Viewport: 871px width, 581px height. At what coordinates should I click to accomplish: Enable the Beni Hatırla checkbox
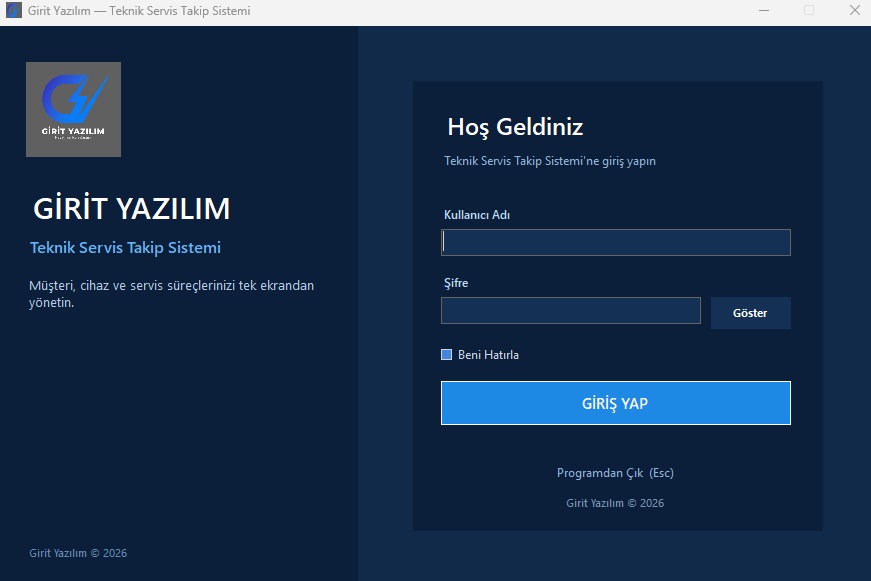[x=447, y=355]
